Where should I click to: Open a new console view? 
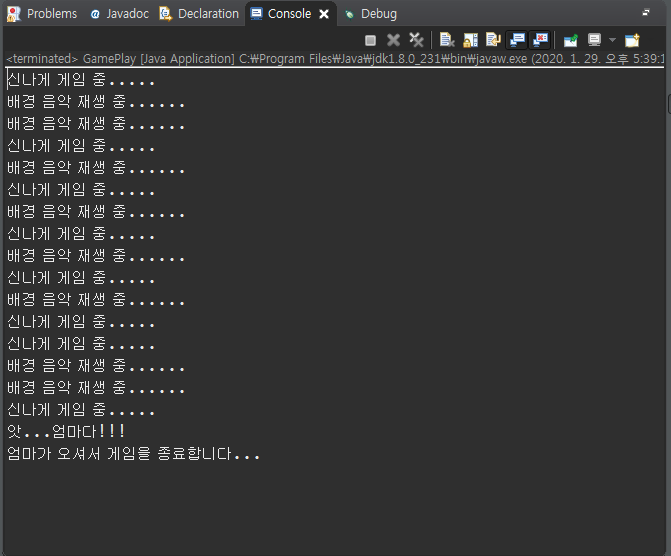[632, 40]
